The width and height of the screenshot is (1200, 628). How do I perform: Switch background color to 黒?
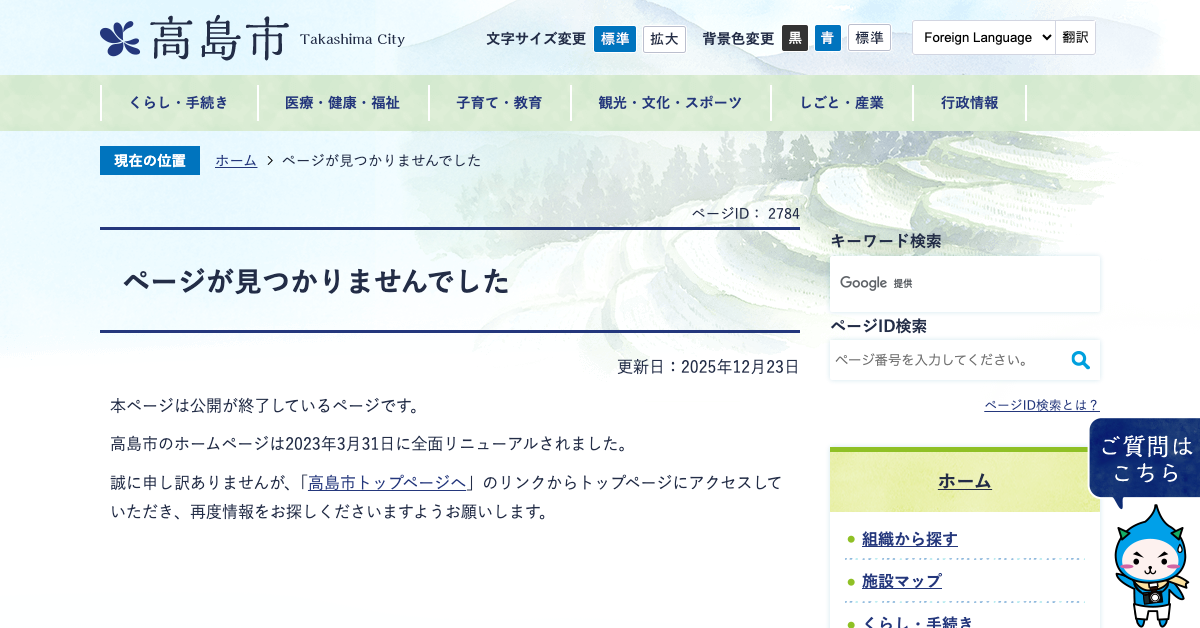point(795,38)
